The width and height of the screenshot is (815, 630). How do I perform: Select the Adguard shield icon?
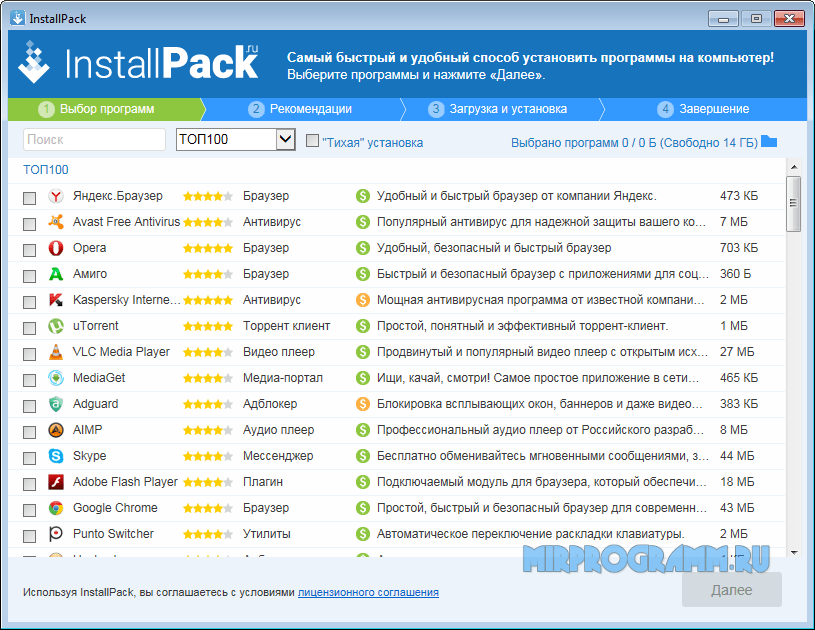point(56,404)
